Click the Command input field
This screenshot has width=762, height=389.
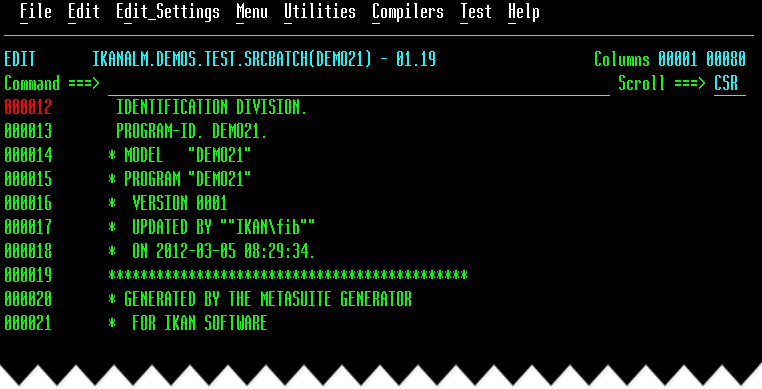pos(359,84)
